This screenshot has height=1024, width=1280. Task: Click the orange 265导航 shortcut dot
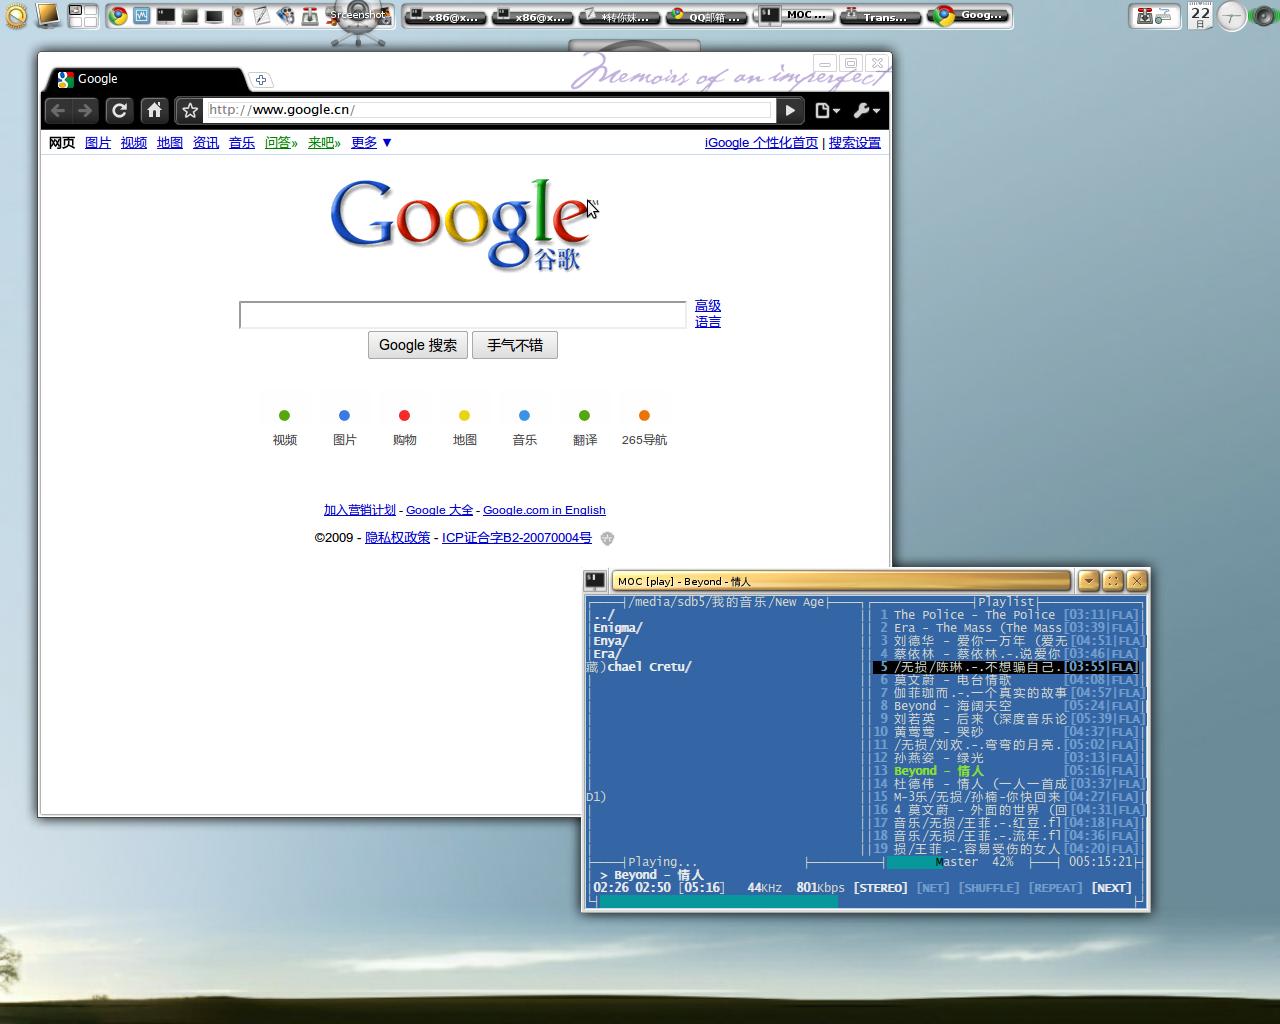pos(644,416)
